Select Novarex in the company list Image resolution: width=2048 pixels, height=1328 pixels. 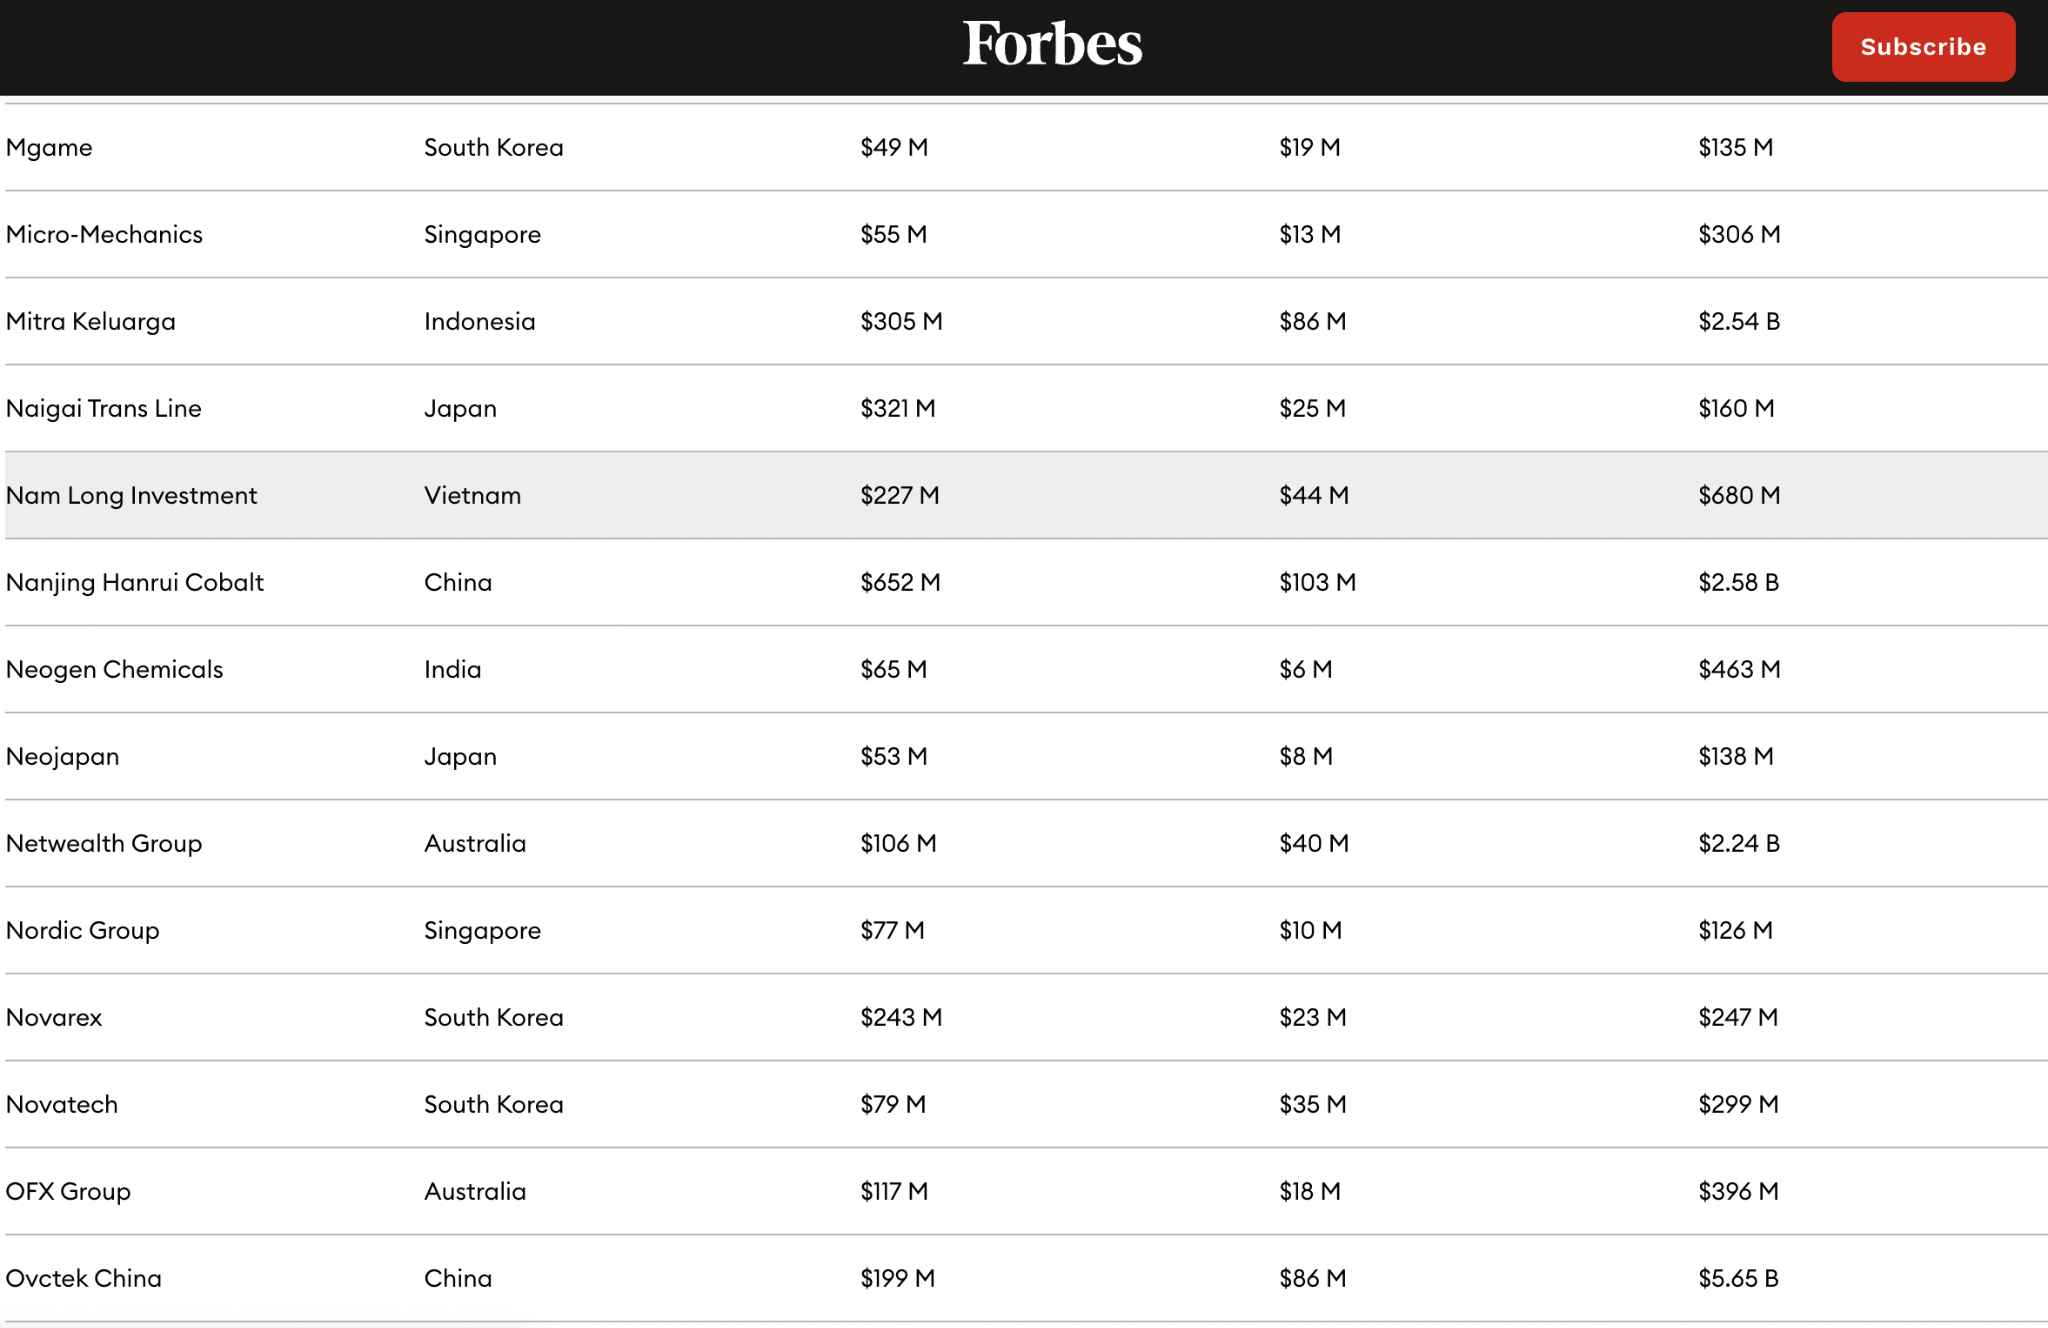coord(54,1017)
